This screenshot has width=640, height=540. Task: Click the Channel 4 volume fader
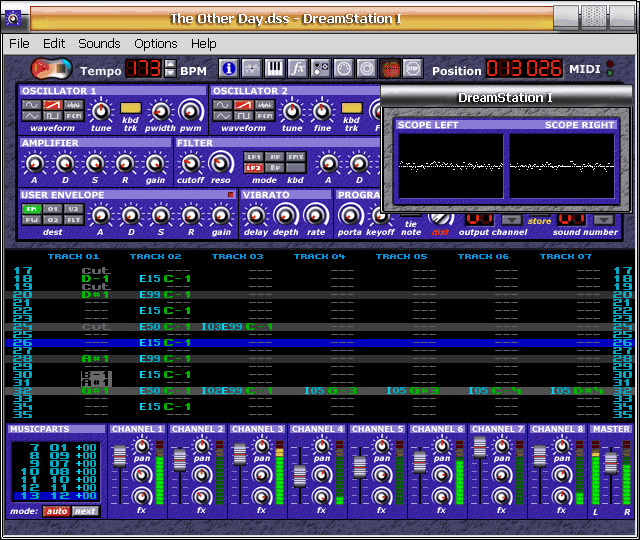coord(300,476)
